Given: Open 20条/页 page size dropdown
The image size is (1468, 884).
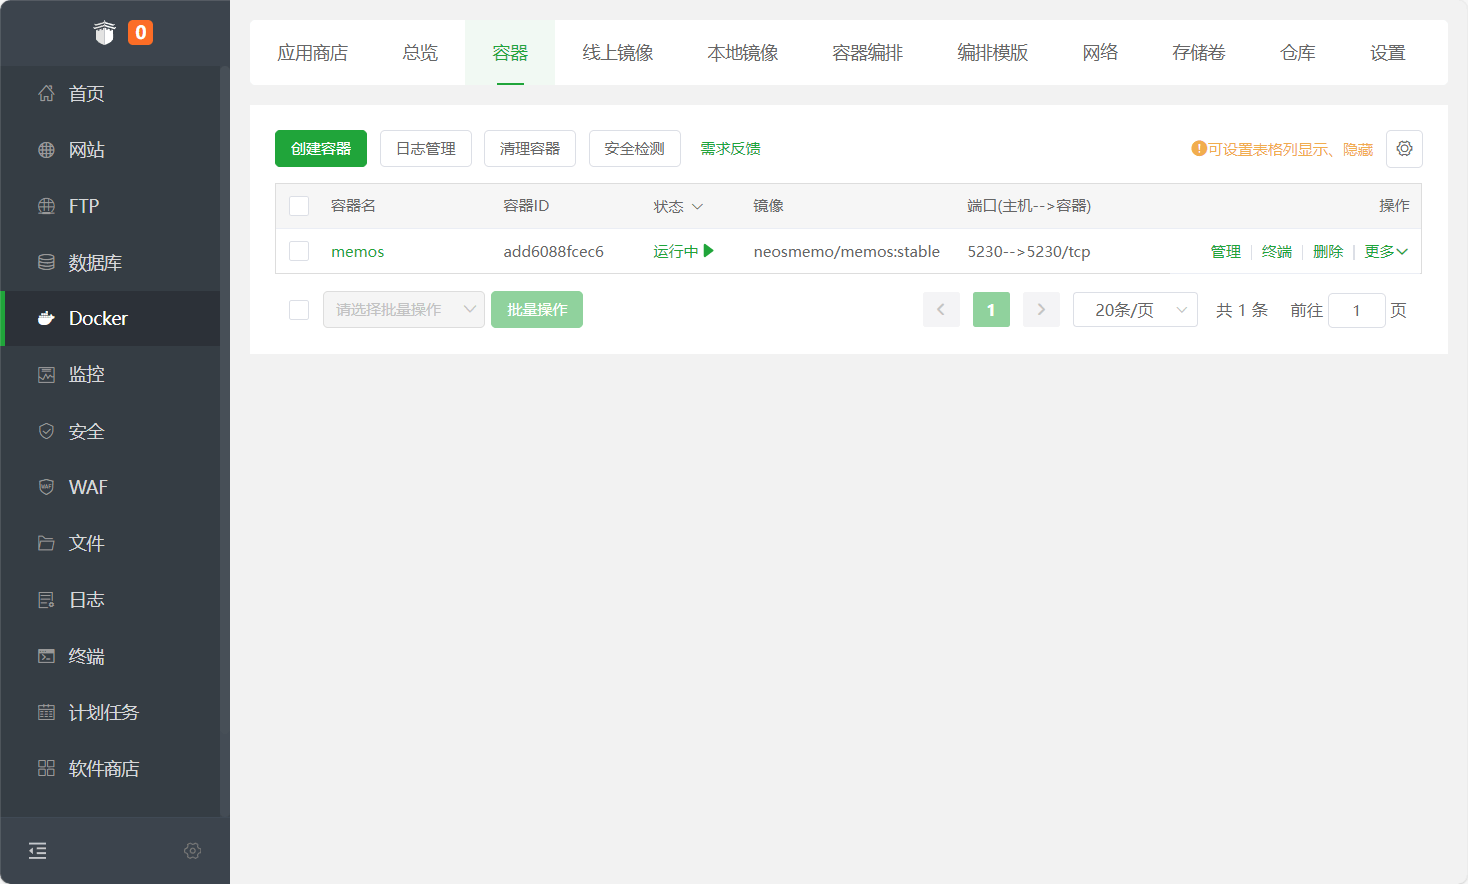Looking at the screenshot, I should pos(1135,310).
